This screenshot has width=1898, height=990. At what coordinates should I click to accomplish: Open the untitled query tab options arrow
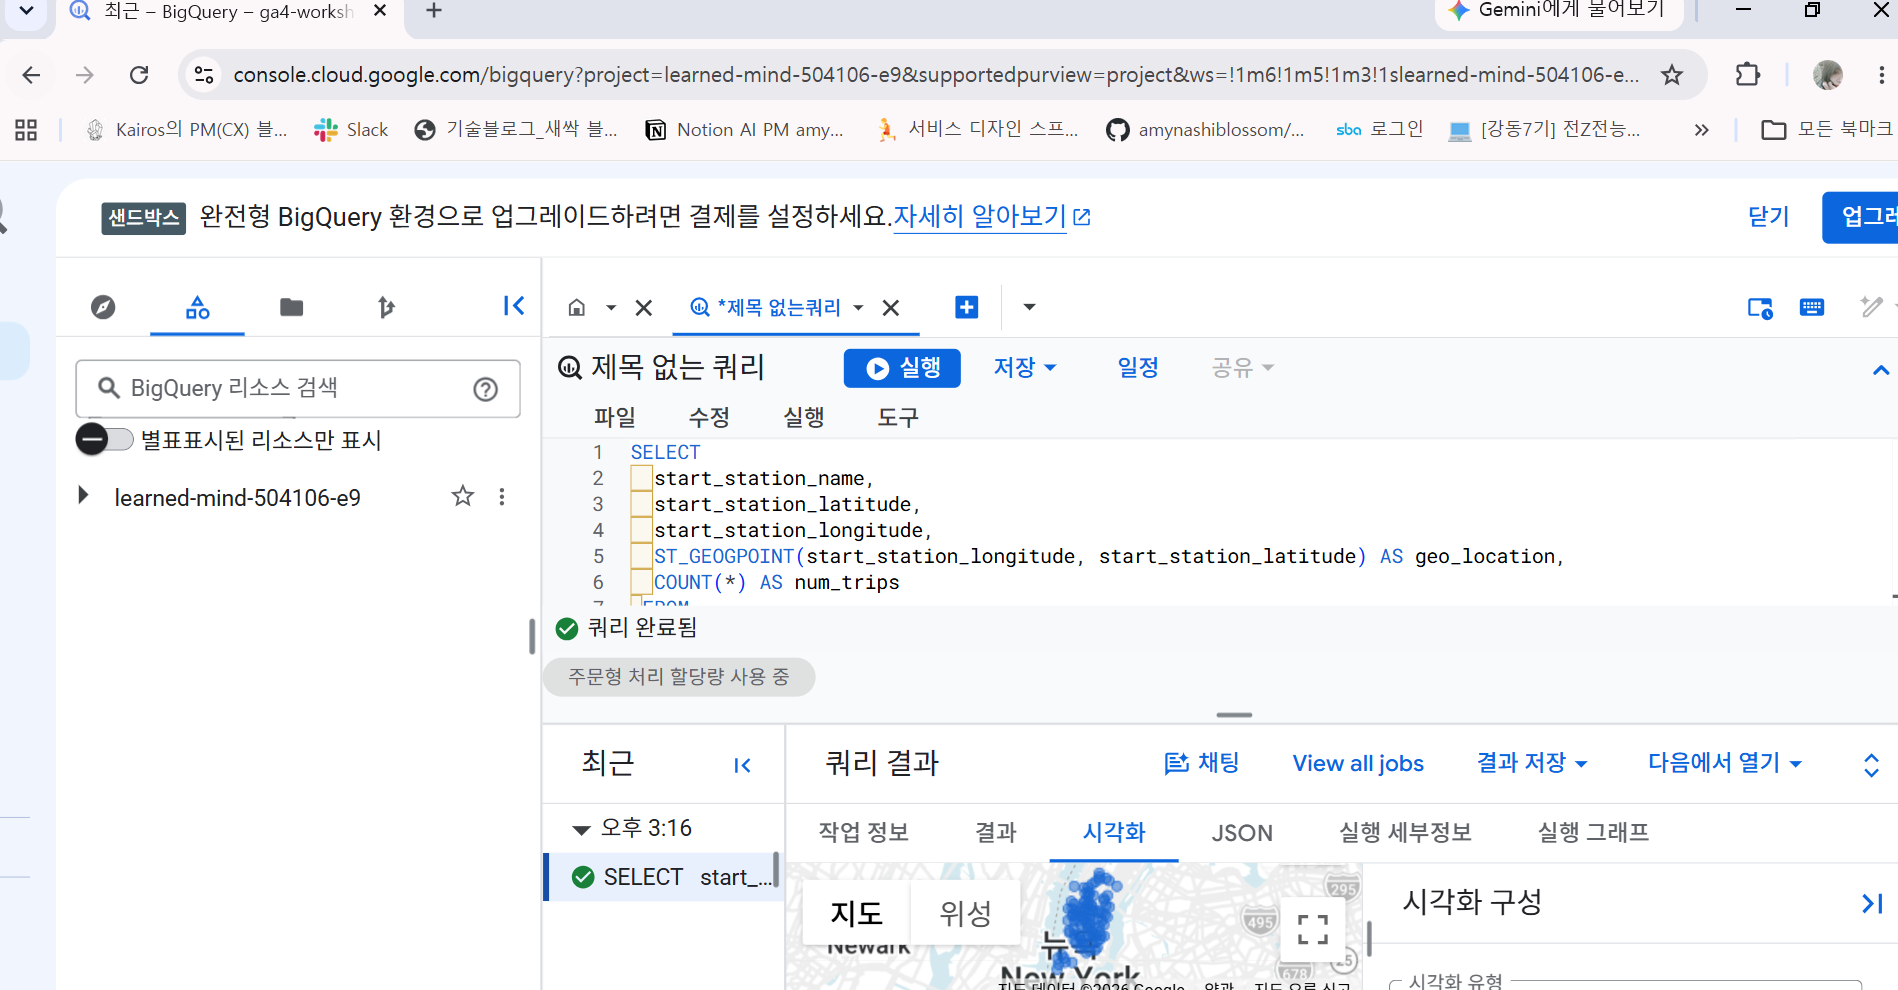[858, 308]
